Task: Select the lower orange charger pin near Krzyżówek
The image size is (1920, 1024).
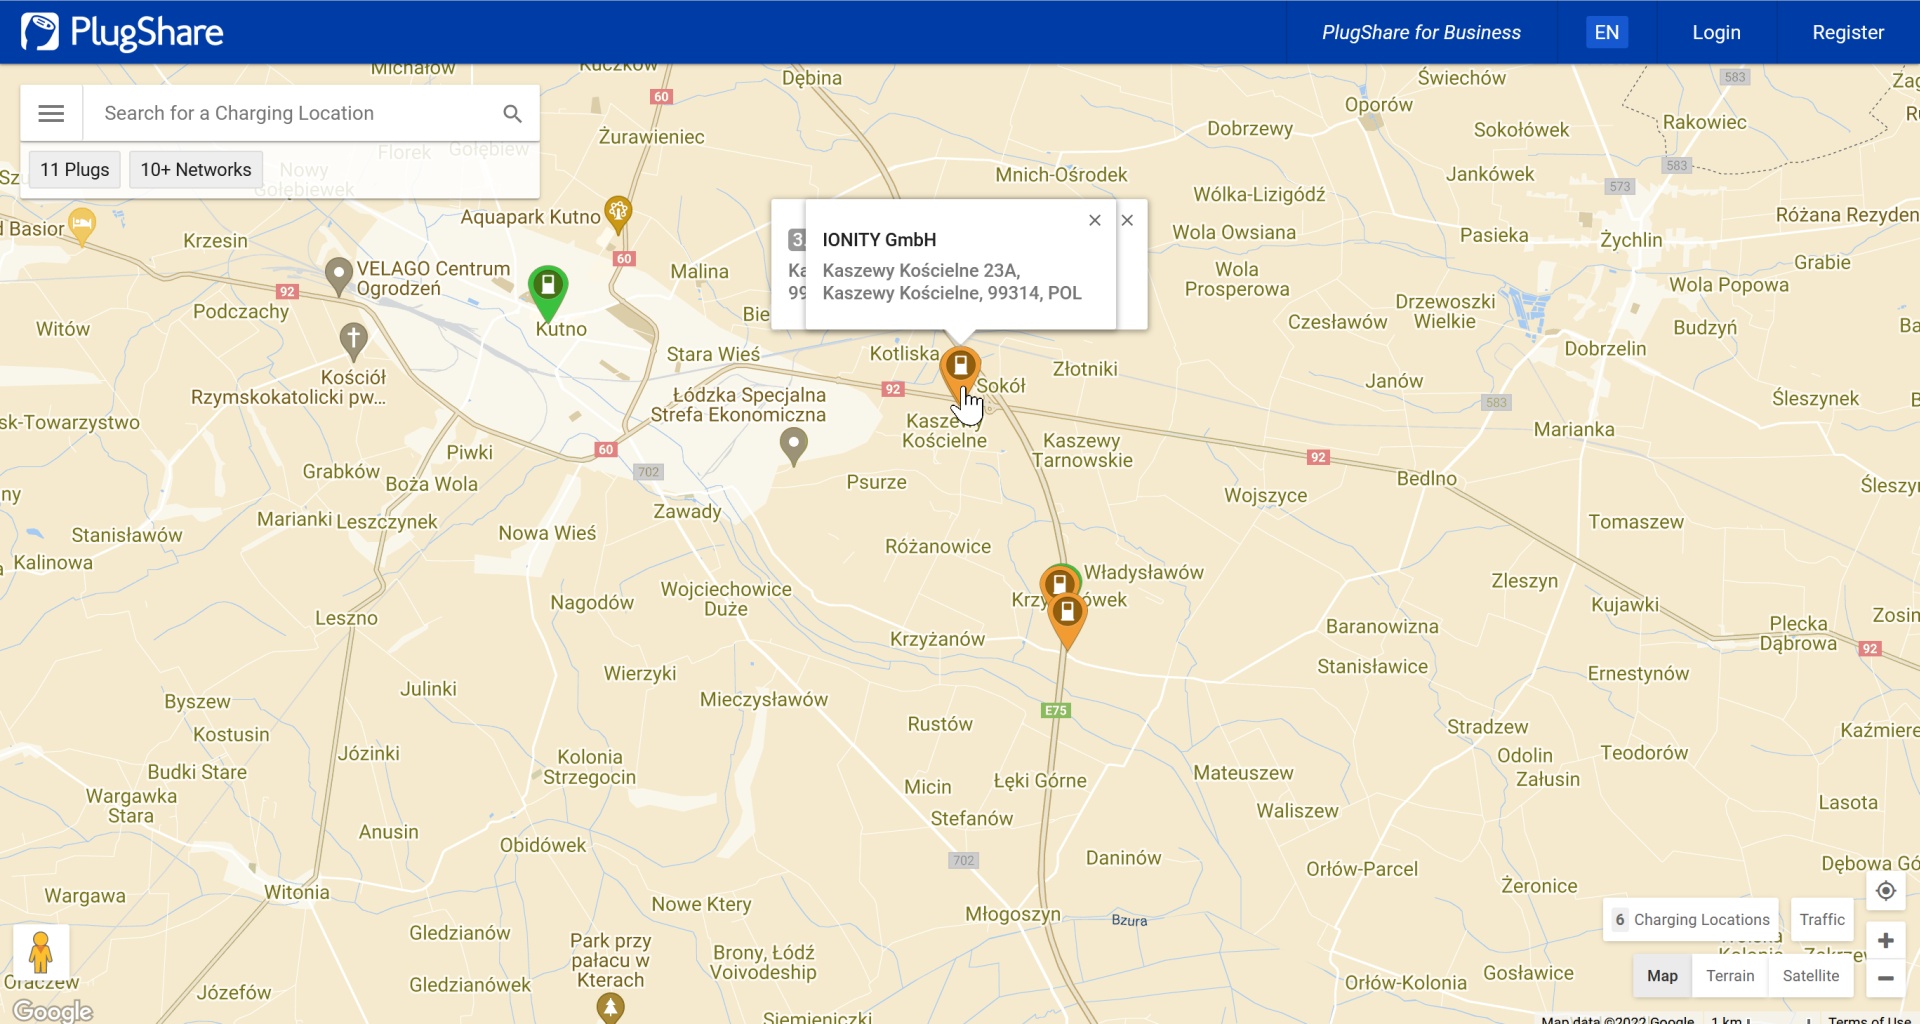Action: 1067,621
